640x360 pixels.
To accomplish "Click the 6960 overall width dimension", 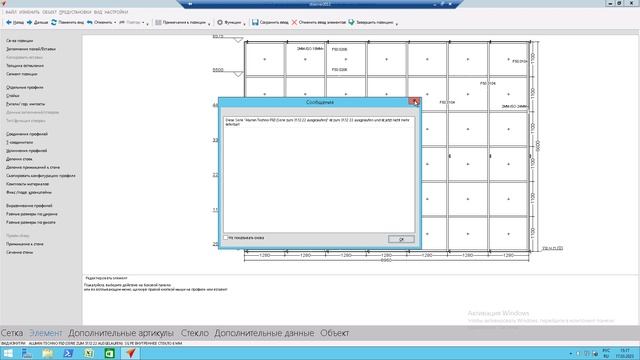I will pos(386,260).
